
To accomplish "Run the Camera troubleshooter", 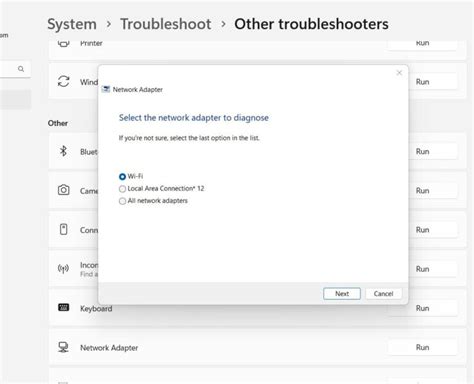I will click(422, 191).
